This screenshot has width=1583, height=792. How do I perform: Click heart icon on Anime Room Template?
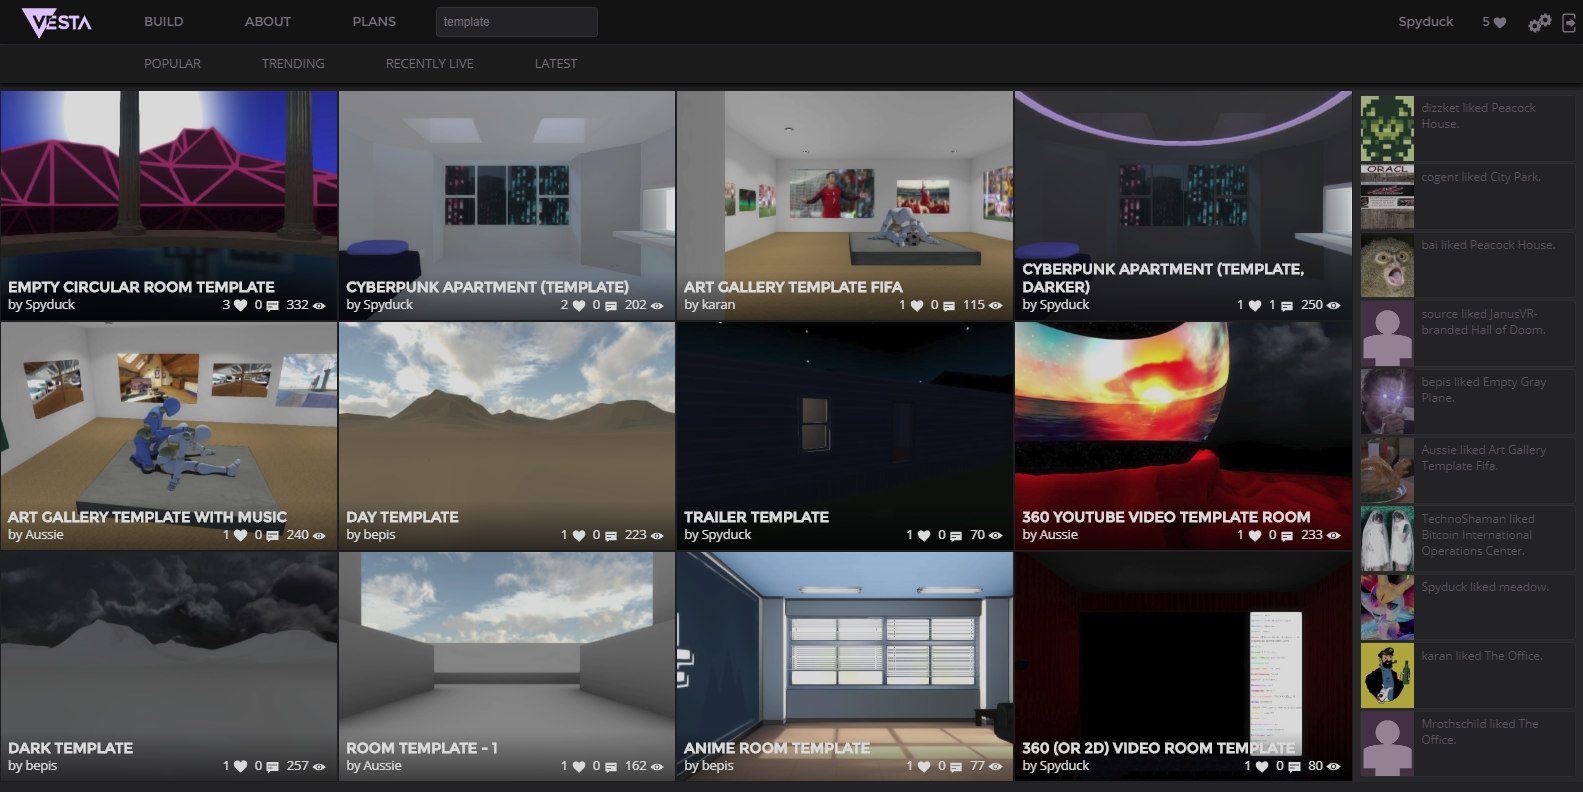[924, 767]
